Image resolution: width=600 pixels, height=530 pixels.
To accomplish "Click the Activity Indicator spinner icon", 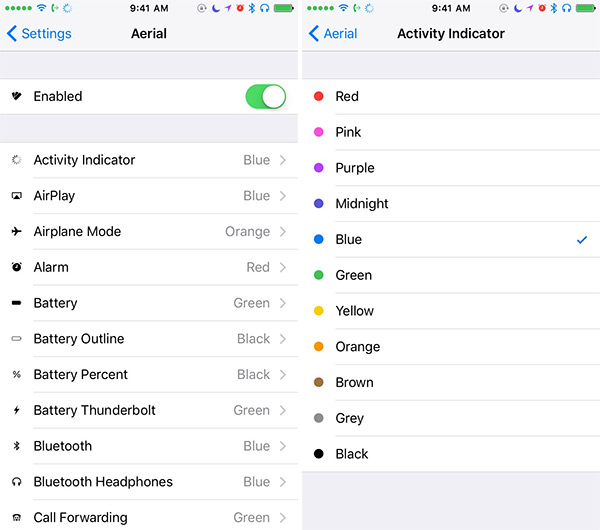I will (16, 160).
